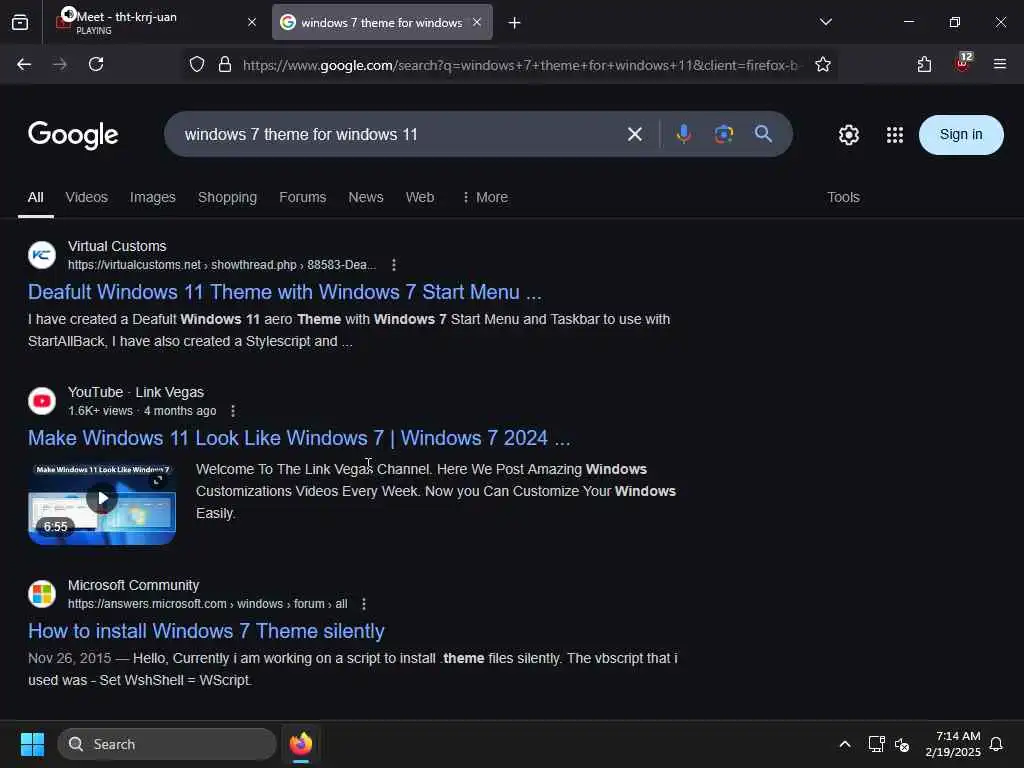List all tabs dropdown arrow

(825, 22)
